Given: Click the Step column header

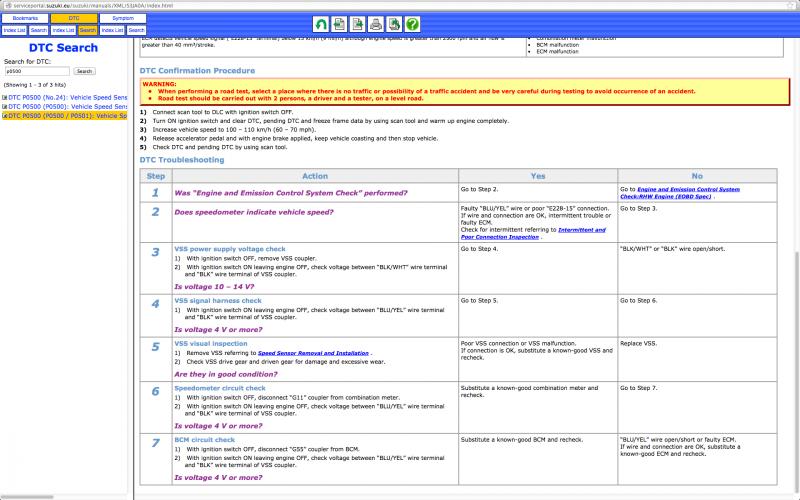Looking at the screenshot, I should click(156, 176).
